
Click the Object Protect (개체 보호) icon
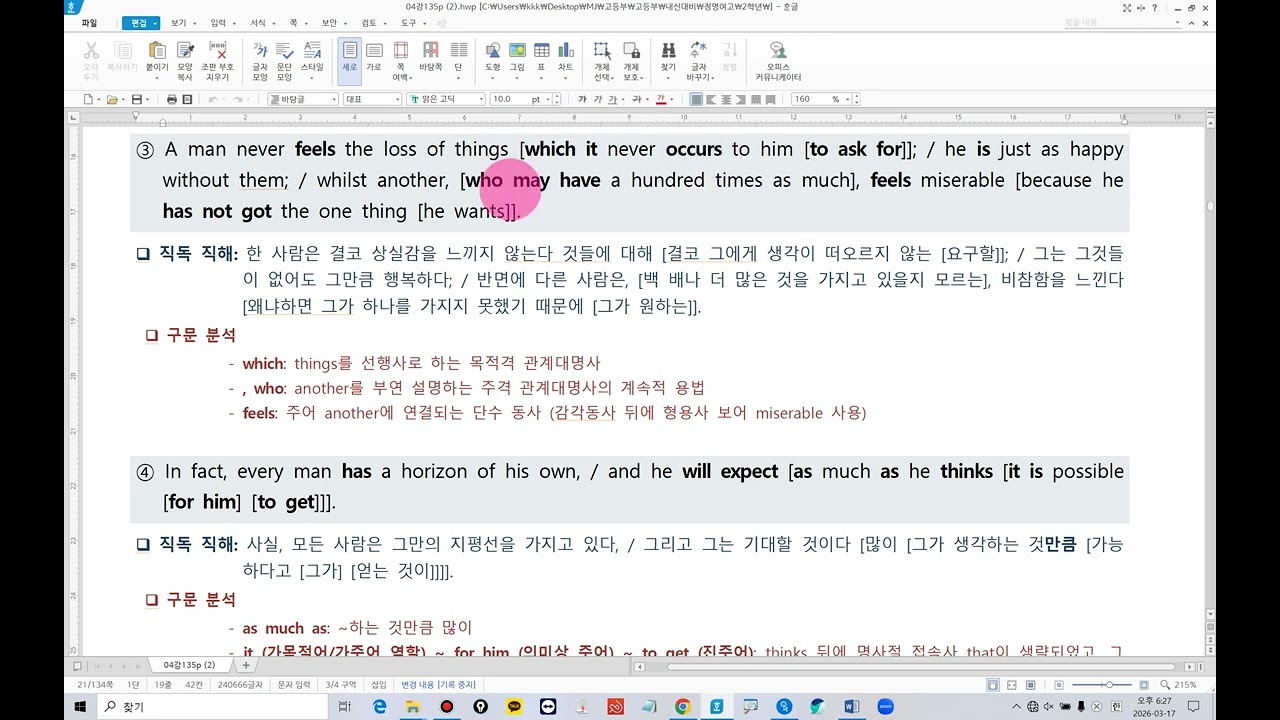point(631,50)
